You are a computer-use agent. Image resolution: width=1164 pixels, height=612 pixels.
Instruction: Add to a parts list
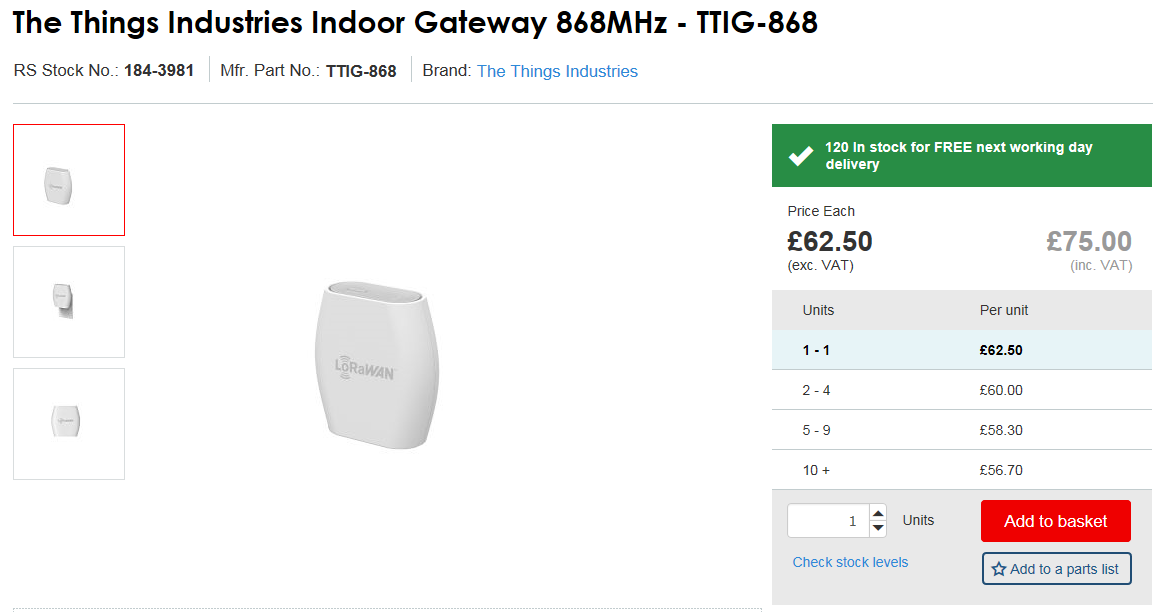(1056, 569)
